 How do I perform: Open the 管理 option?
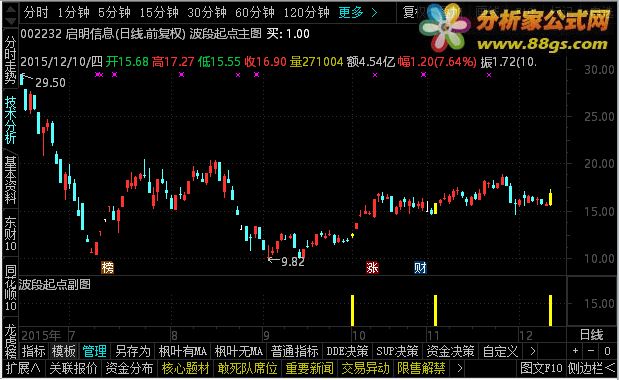click(94, 351)
